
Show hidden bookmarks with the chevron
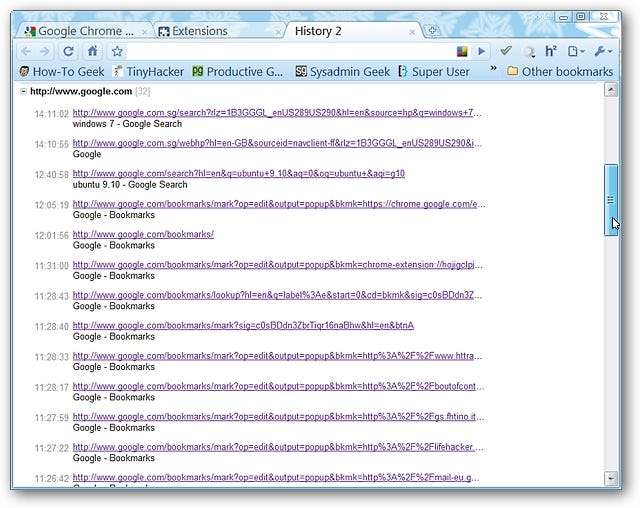pyautogui.click(x=493, y=70)
